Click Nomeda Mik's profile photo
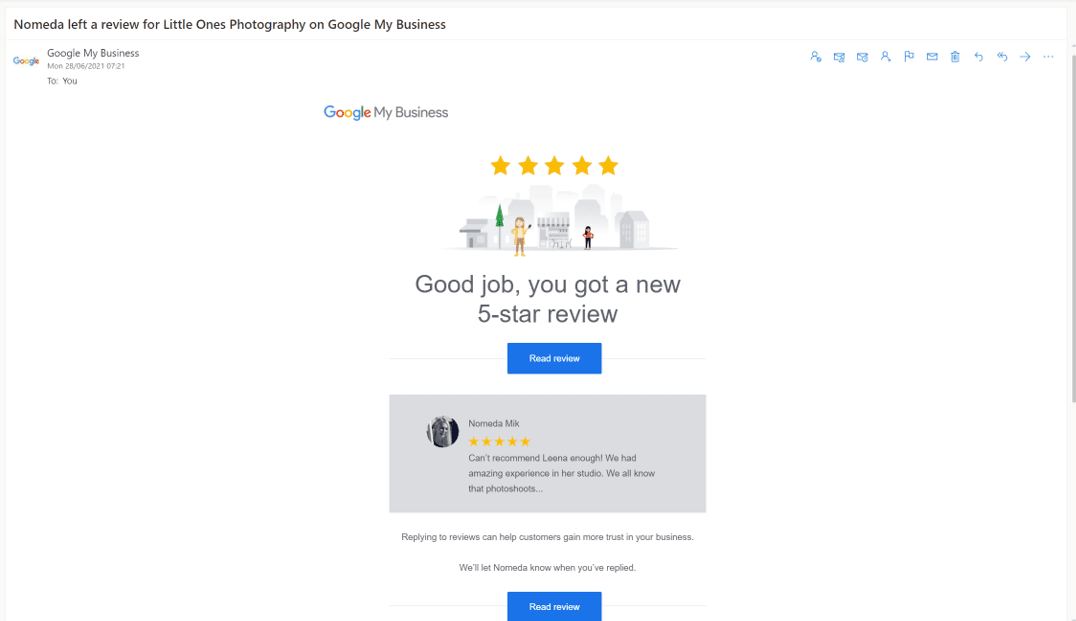Viewport: 1076px width, 621px height. 443,432
